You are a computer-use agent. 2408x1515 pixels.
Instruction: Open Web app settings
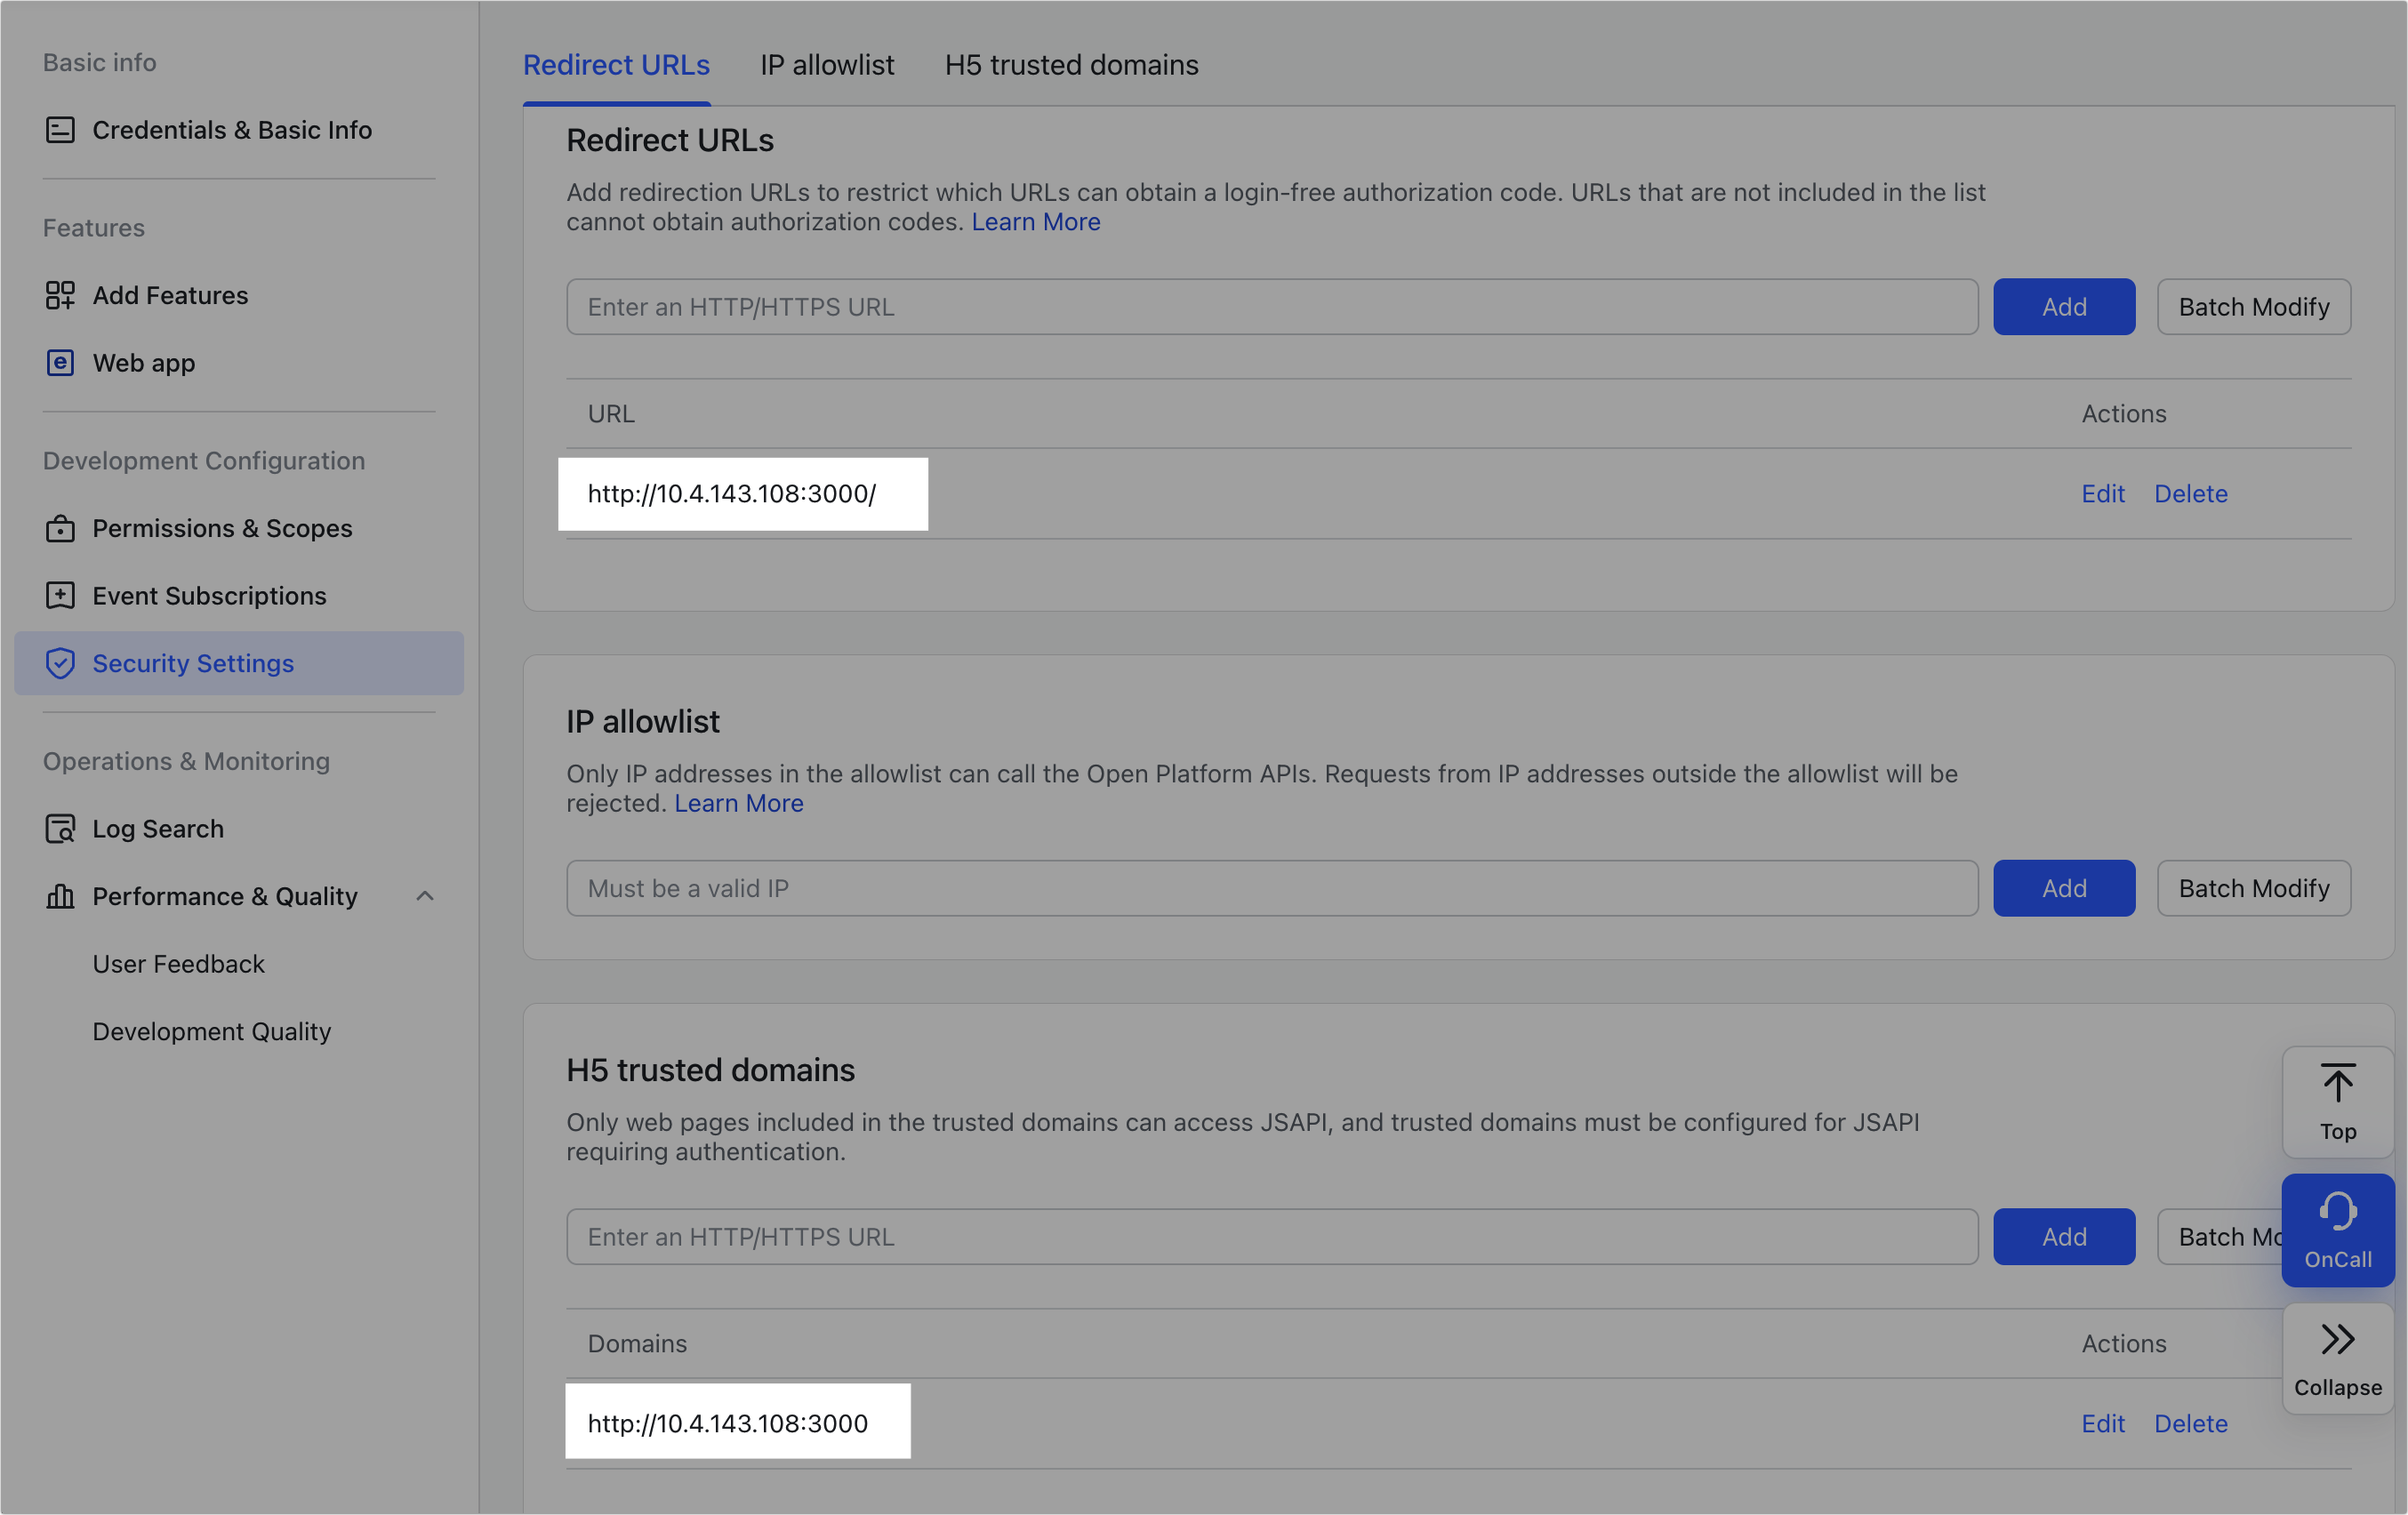(143, 362)
